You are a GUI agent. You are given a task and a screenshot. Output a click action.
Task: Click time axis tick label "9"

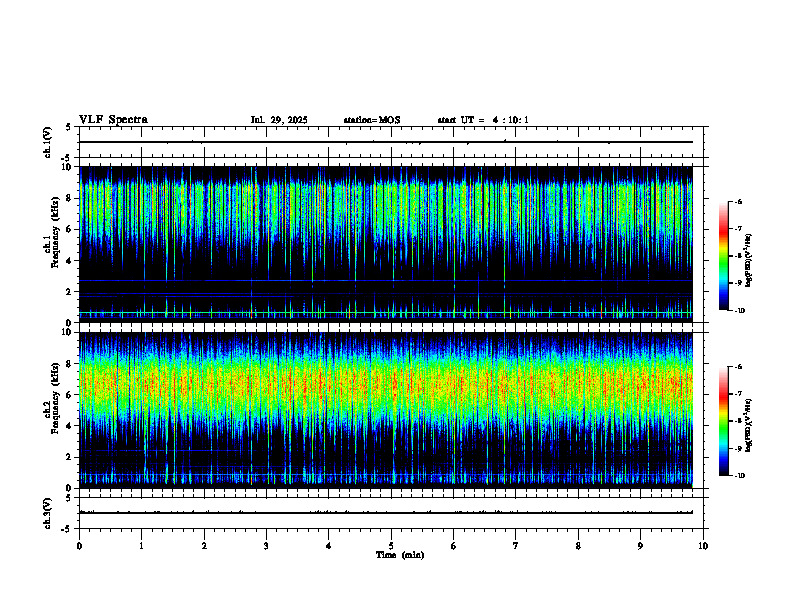click(640, 546)
